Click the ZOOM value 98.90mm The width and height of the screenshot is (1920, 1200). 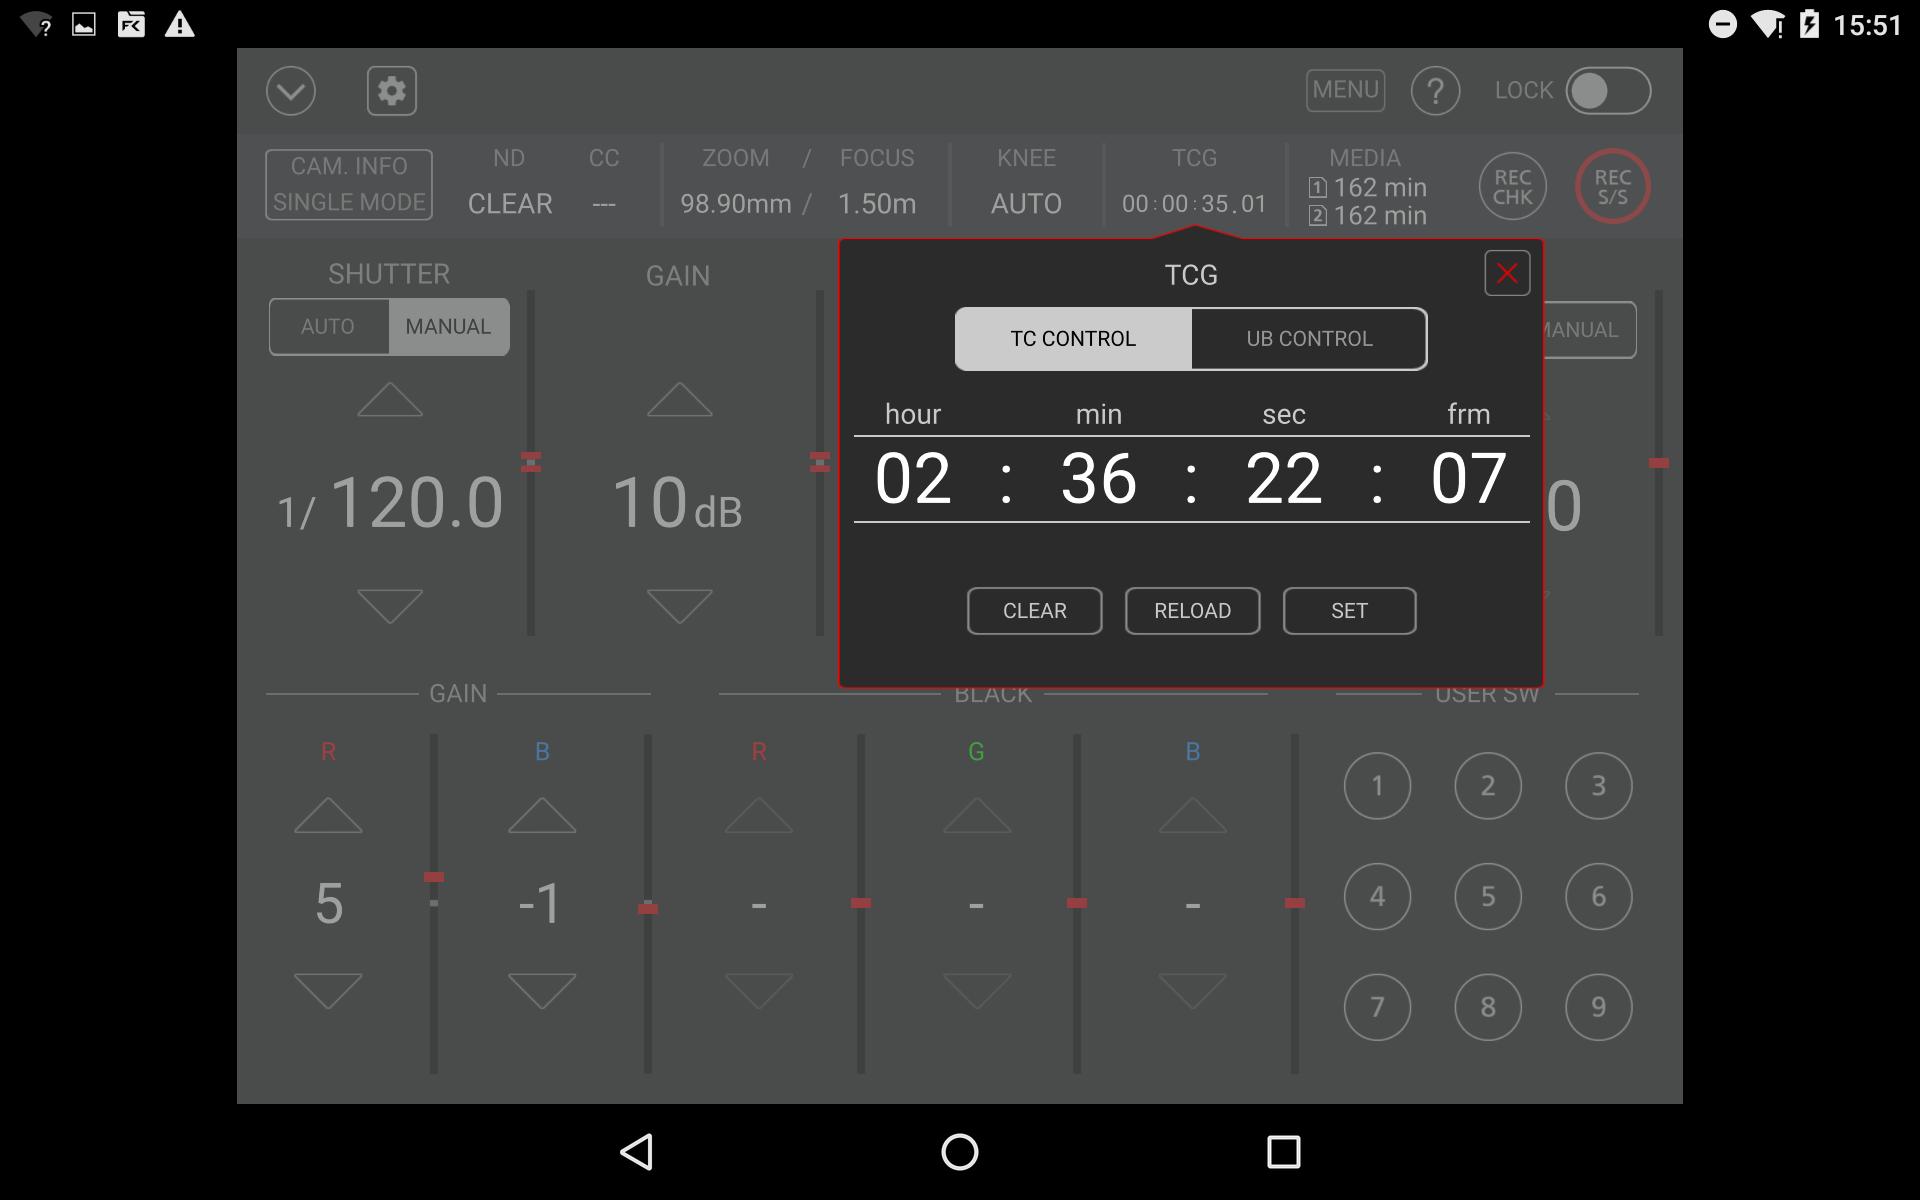(736, 204)
